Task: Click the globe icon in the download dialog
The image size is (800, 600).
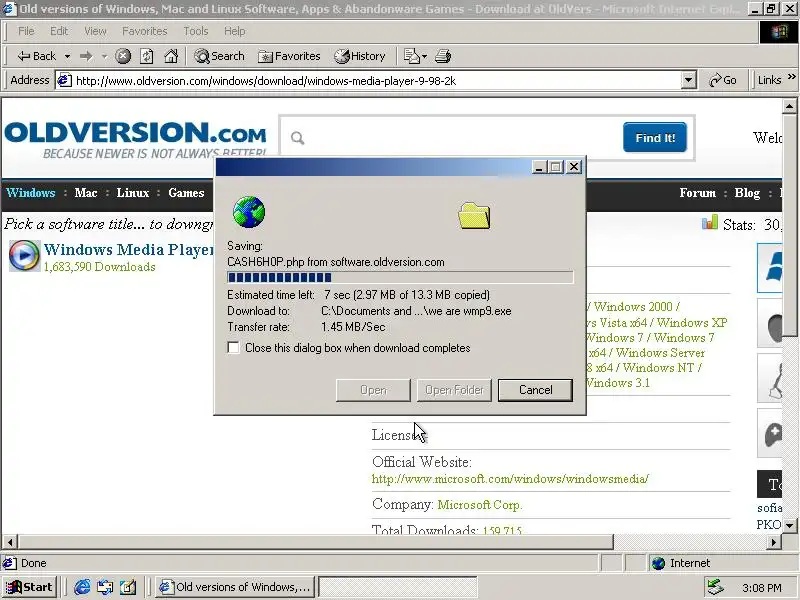Action: click(x=249, y=212)
